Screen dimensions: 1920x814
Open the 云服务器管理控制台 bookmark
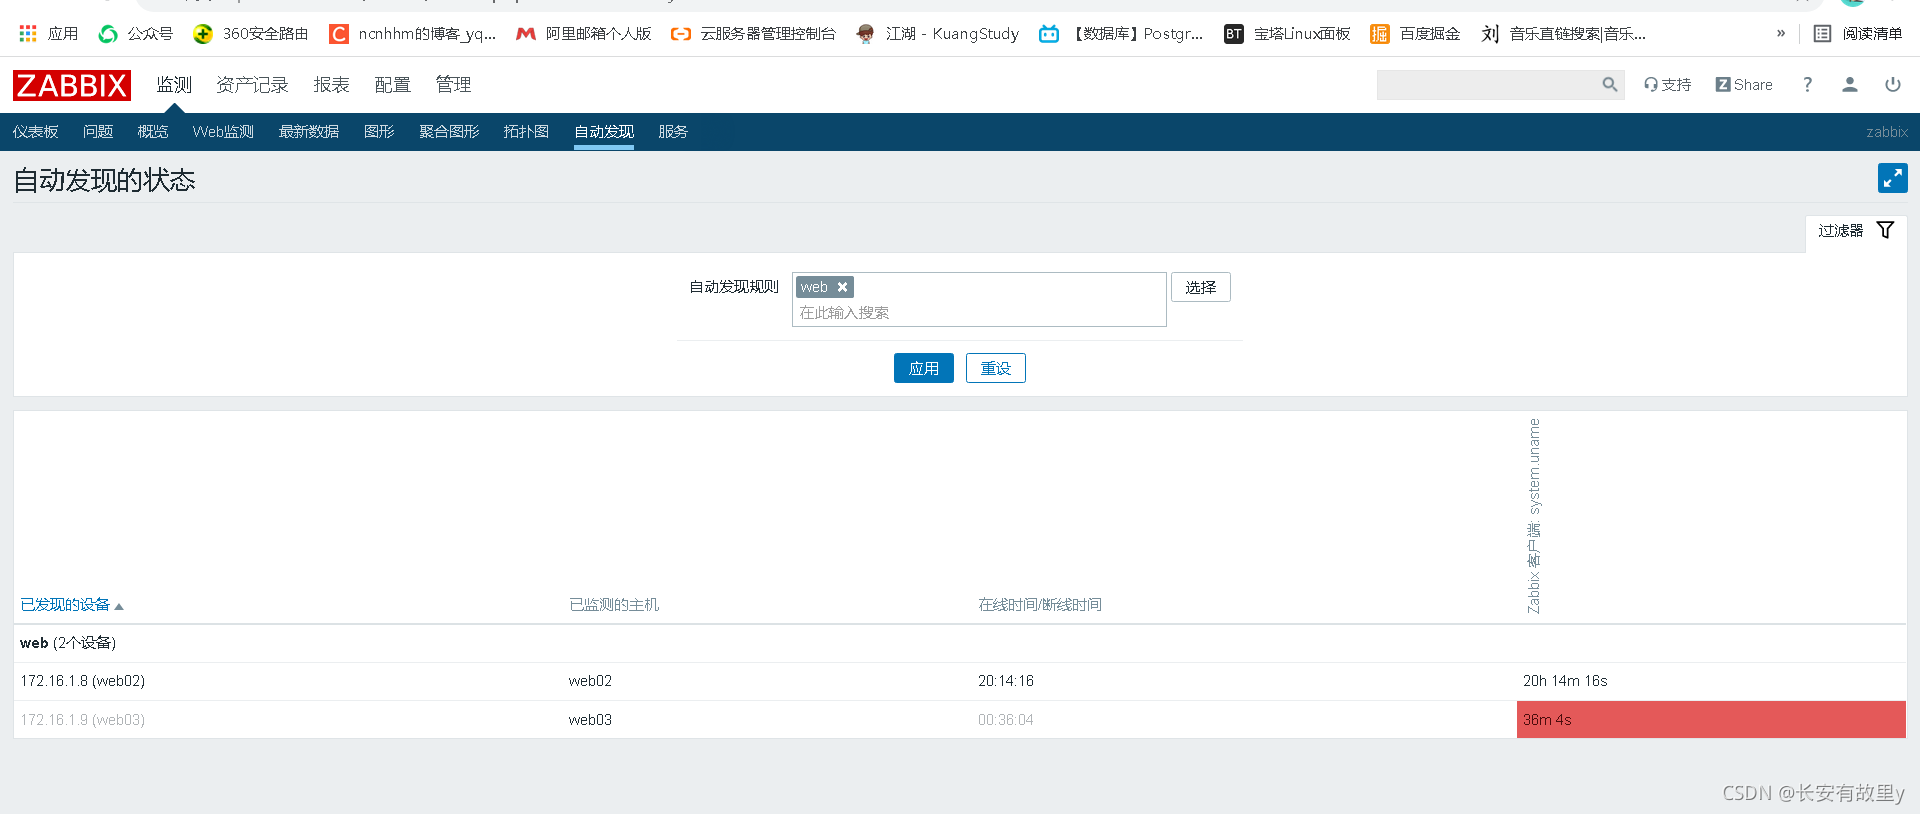coord(753,33)
